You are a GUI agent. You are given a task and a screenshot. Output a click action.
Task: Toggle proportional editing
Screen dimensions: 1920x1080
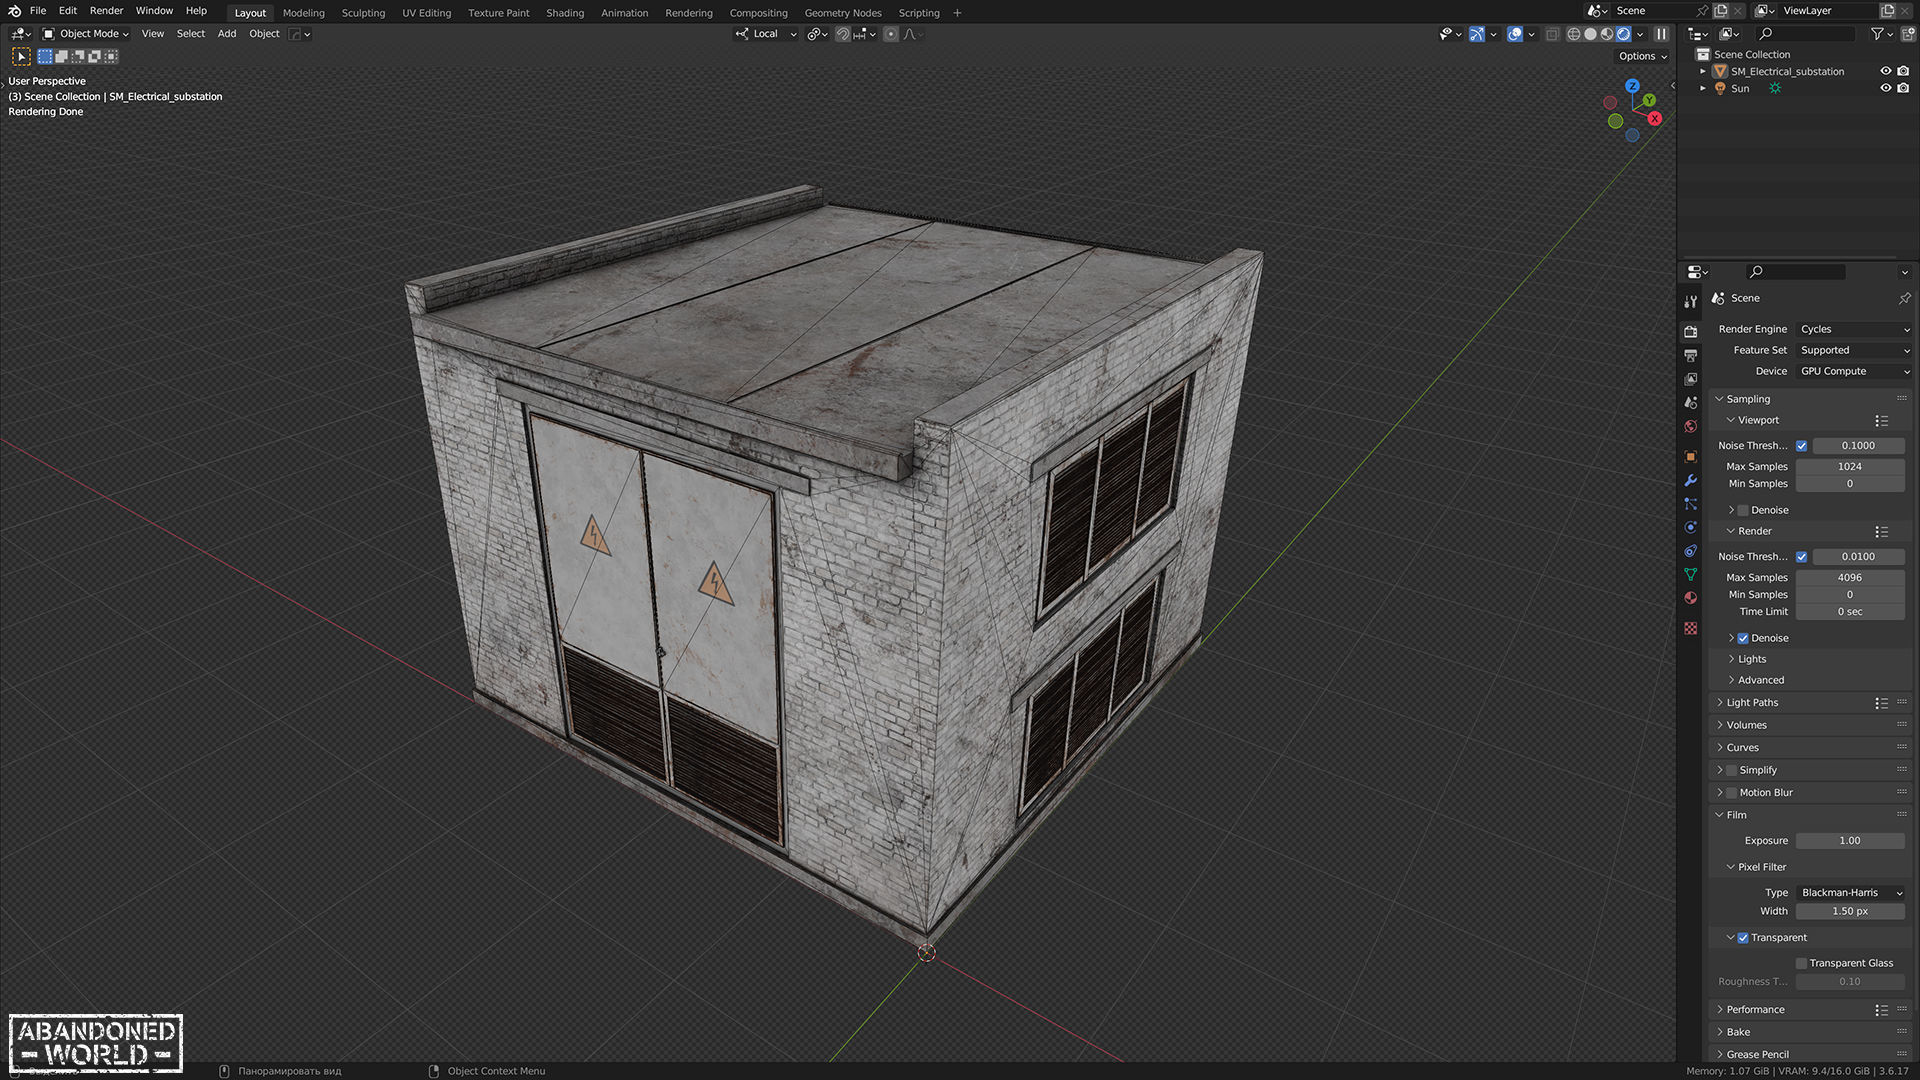point(891,34)
